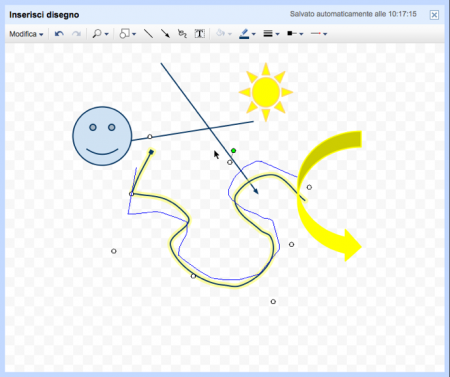Click the Inserisci disegno title text
The width and height of the screenshot is (450, 377).
tap(44, 15)
